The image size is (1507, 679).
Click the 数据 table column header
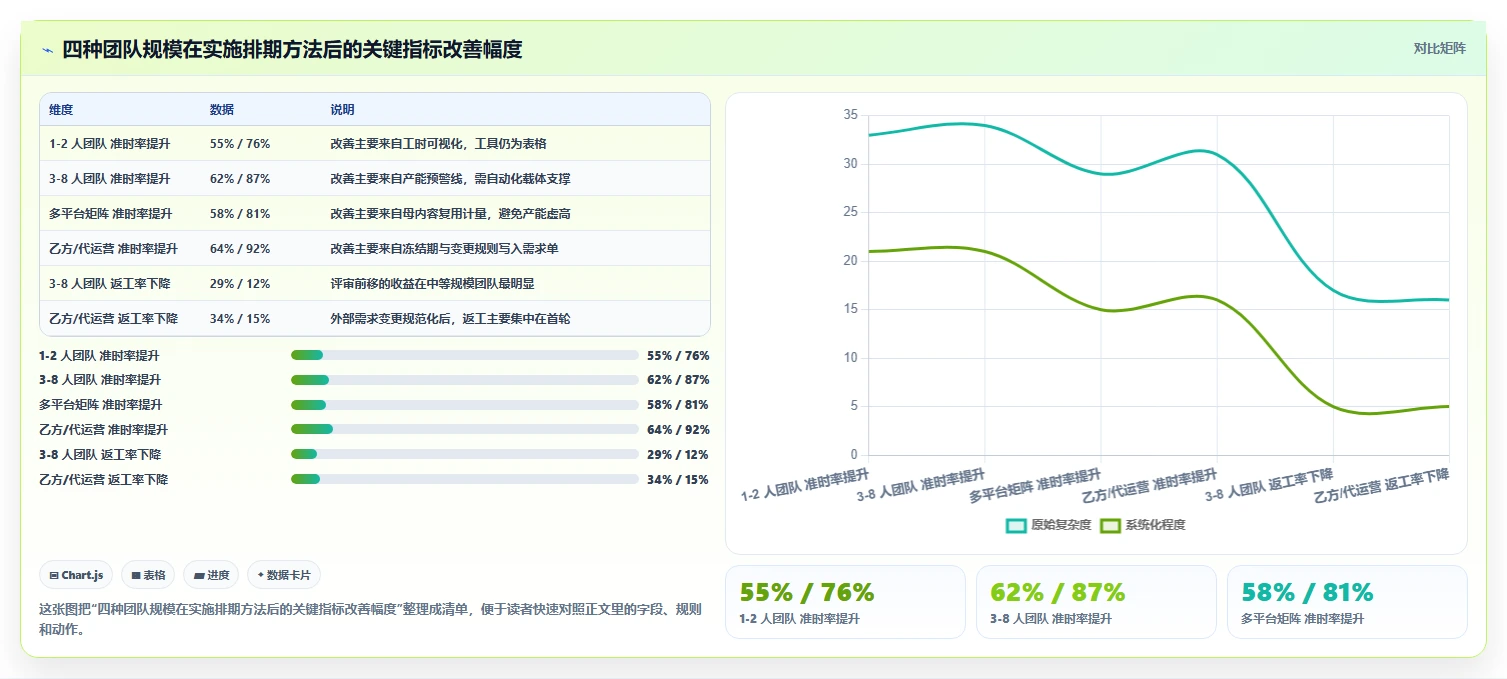(222, 110)
